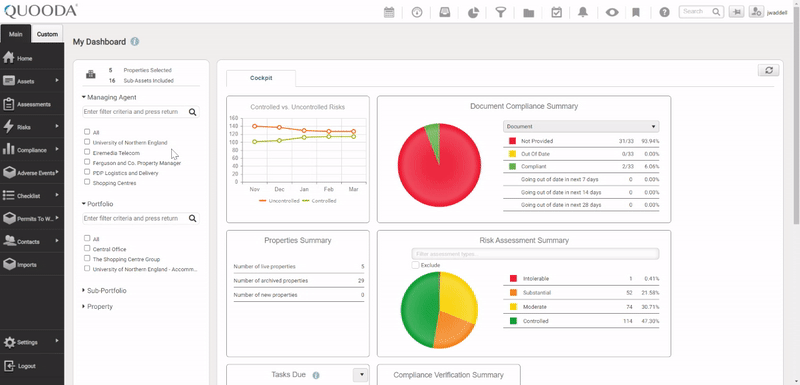Check the All box under Managing Agent
The height and width of the screenshot is (385, 800).
click(x=87, y=132)
